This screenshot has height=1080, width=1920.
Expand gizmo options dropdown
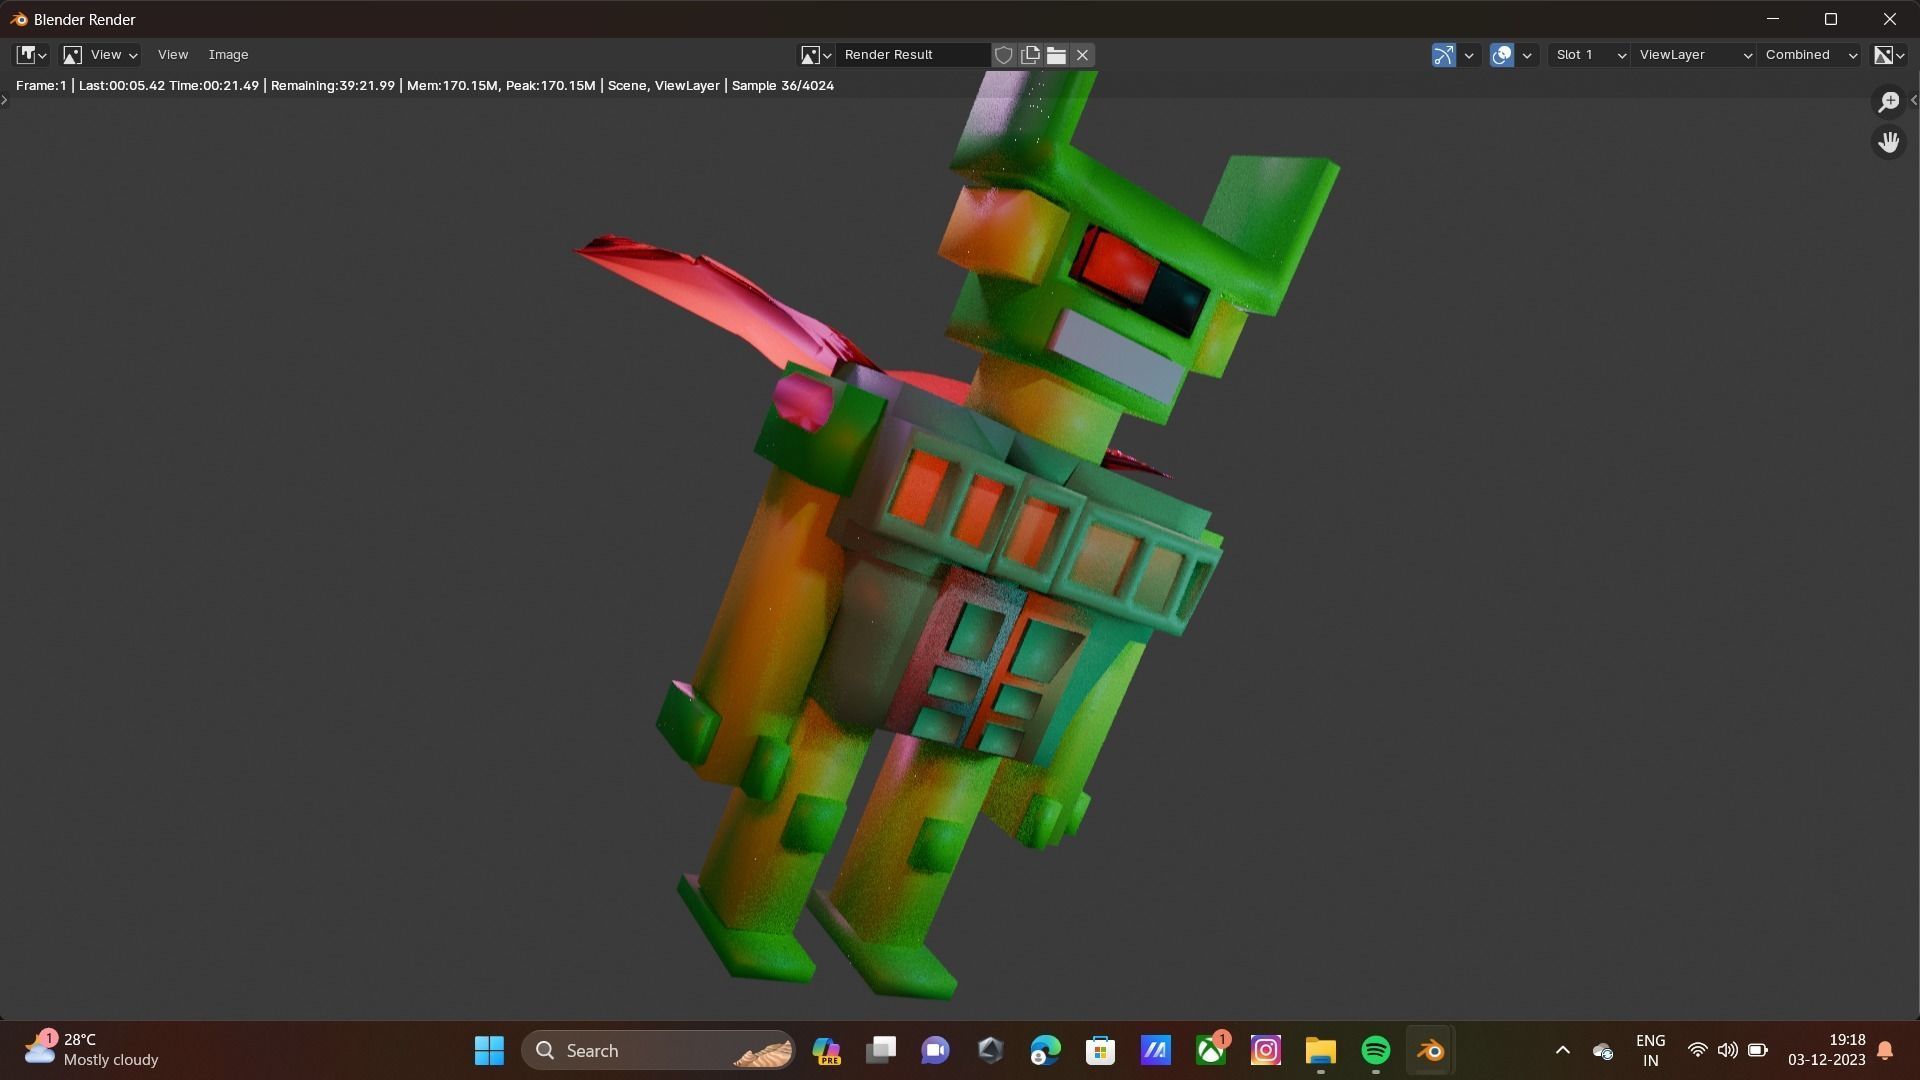pos(1469,55)
